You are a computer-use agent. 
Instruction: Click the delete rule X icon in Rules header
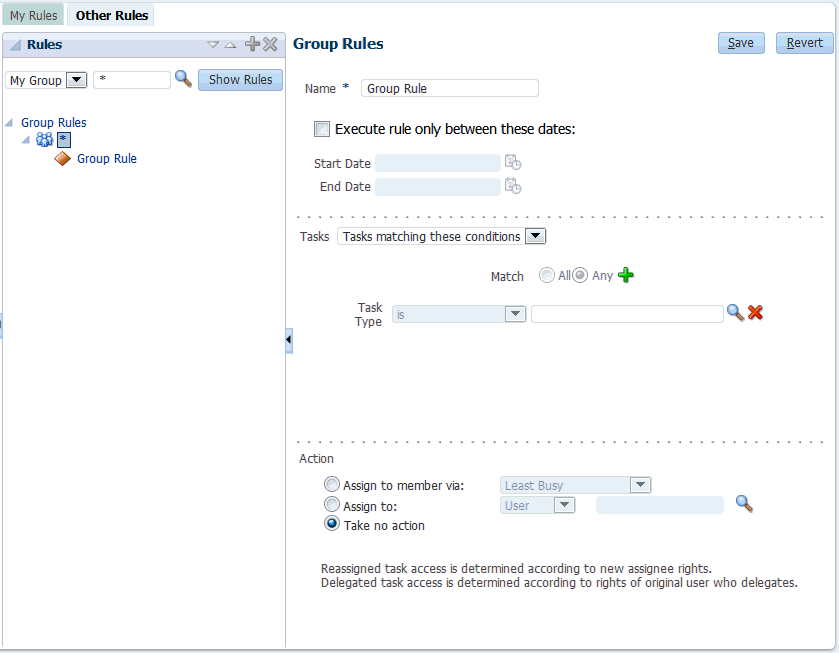(x=270, y=44)
